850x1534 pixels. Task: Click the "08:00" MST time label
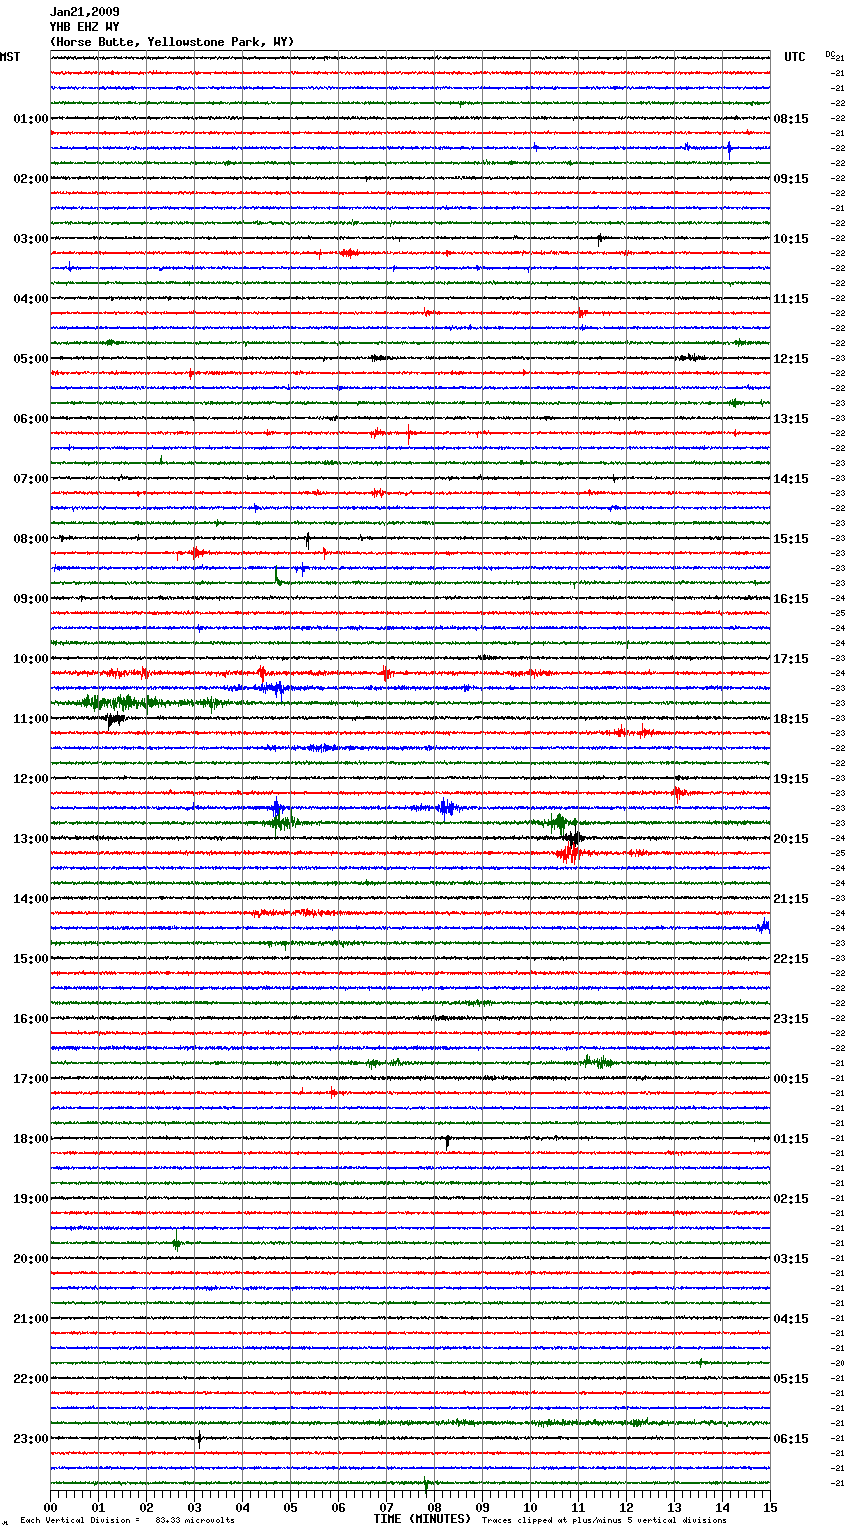(31, 539)
